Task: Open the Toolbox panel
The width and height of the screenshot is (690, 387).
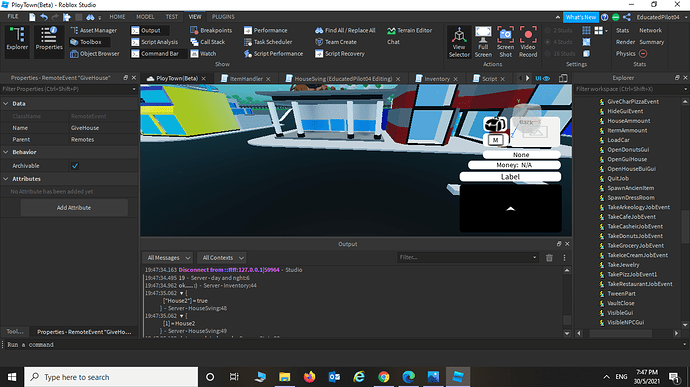Action: (x=86, y=42)
